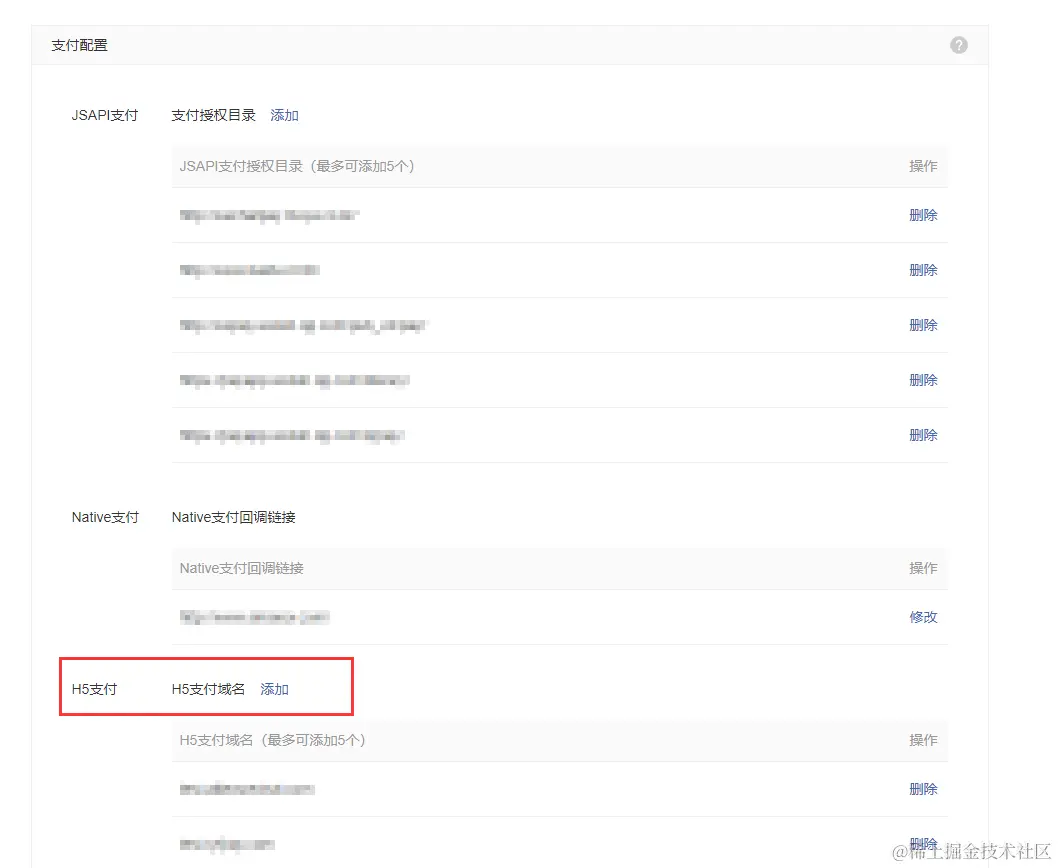
Task: Click 操作 header in H5 domain table
Action: point(923,740)
